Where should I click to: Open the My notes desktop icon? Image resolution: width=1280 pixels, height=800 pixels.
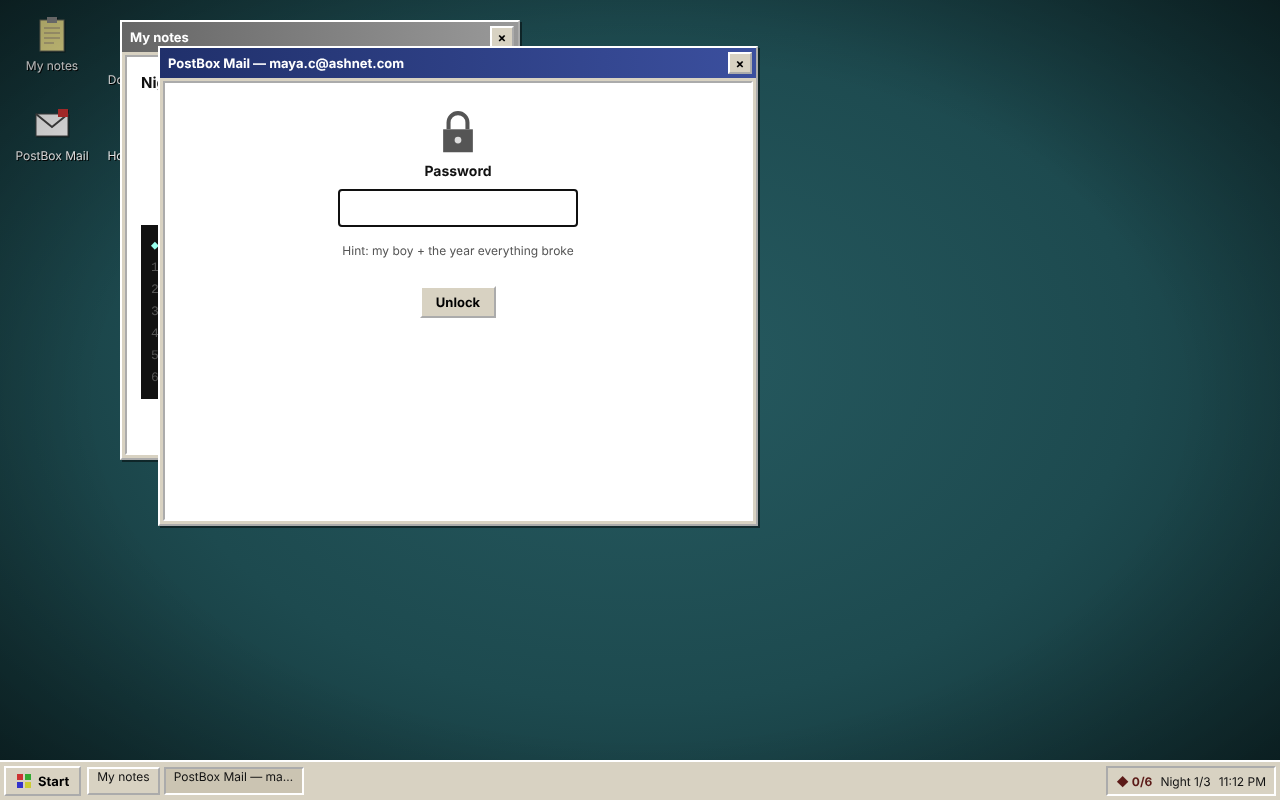click(x=52, y=45)
